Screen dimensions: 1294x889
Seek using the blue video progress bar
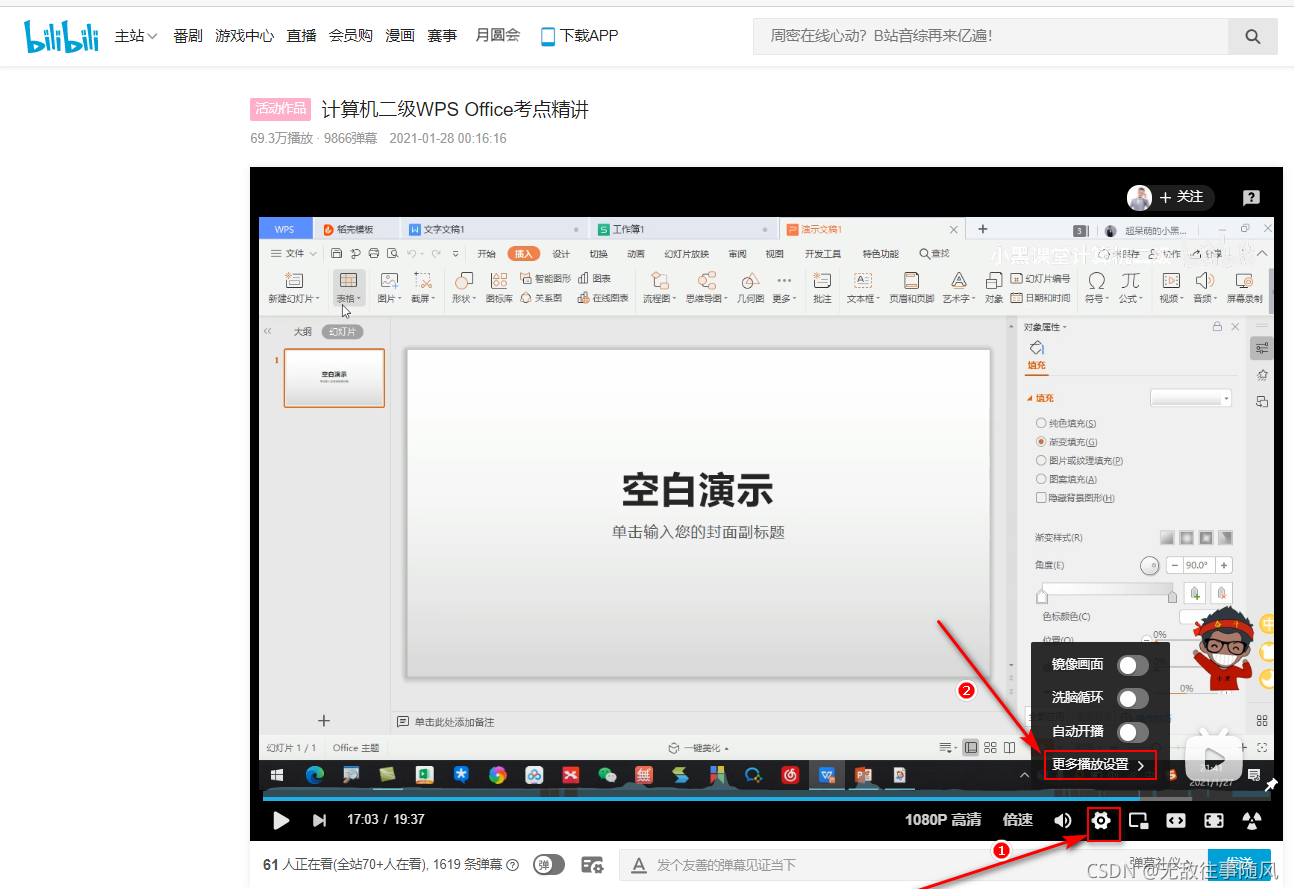pos(766,798)
